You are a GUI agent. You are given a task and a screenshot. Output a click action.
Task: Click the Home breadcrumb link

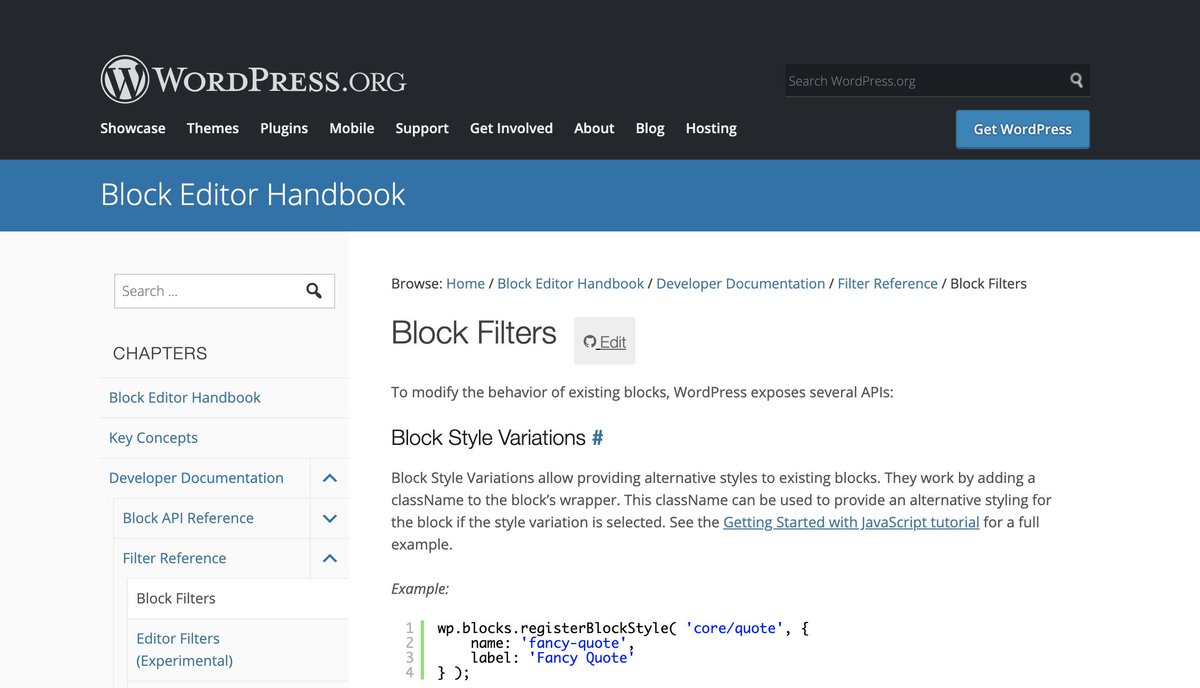point(465,283)
